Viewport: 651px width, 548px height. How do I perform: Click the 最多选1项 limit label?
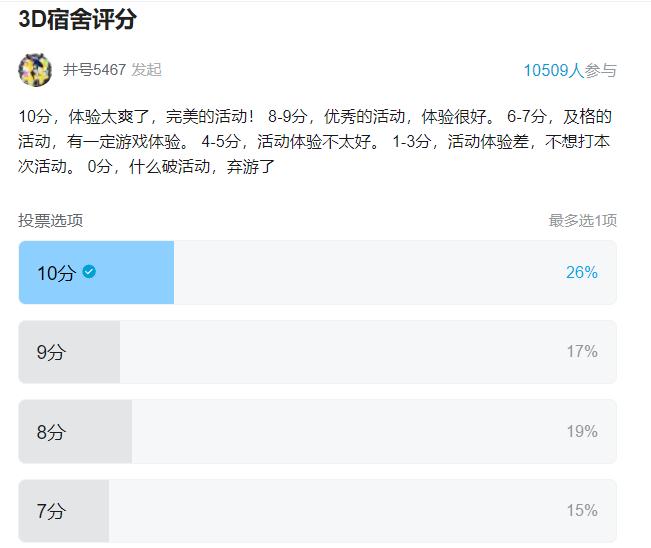click(582, 220)
